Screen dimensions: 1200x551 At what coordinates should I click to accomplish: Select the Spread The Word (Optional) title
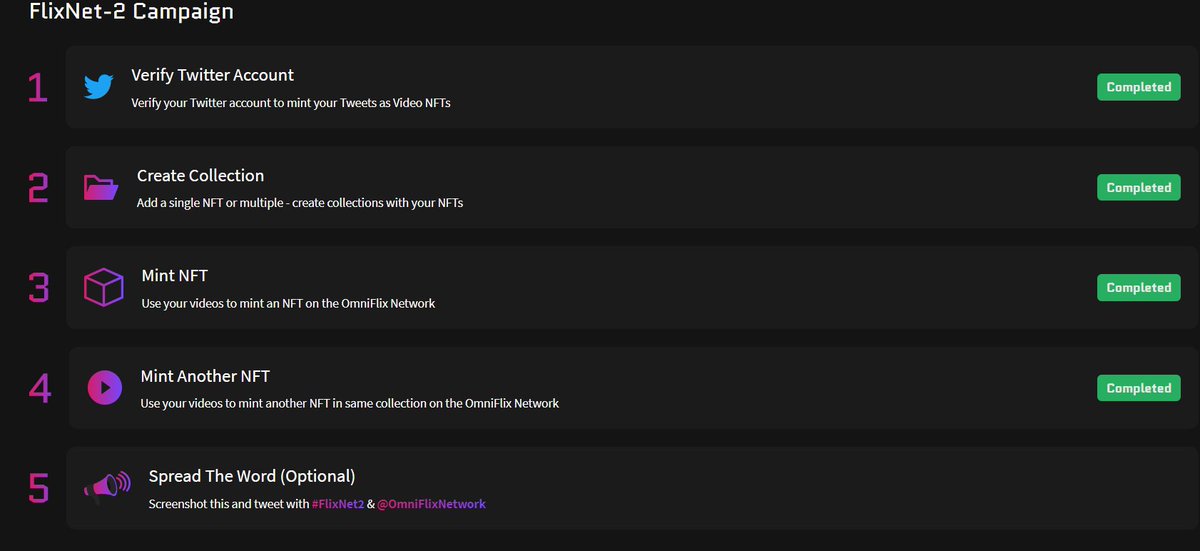(x=252, y=476)
